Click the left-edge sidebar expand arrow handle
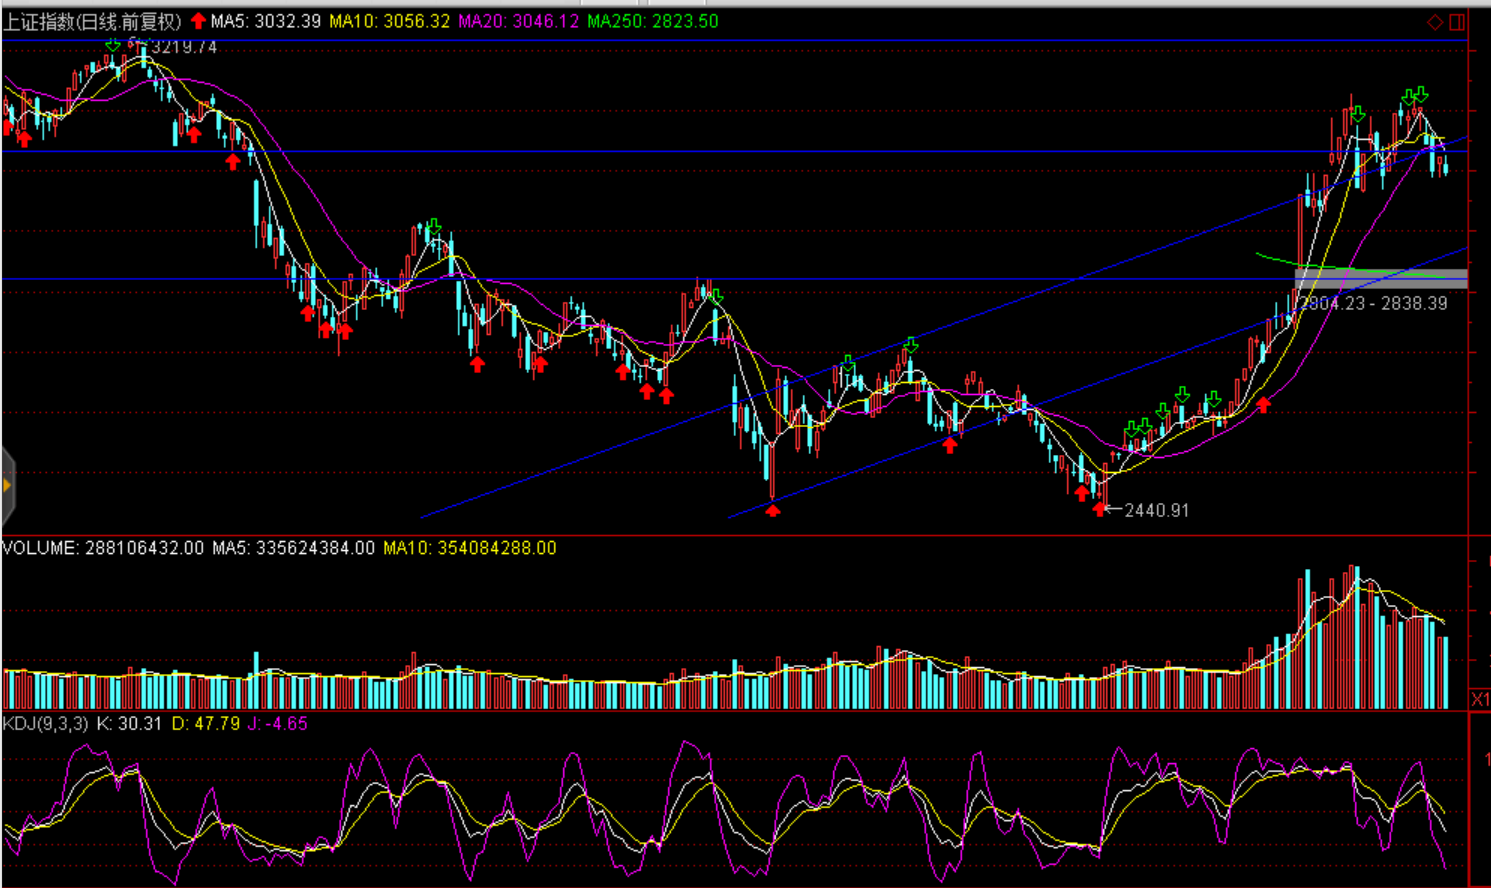The image size is (1491, 888). point(7,486)
